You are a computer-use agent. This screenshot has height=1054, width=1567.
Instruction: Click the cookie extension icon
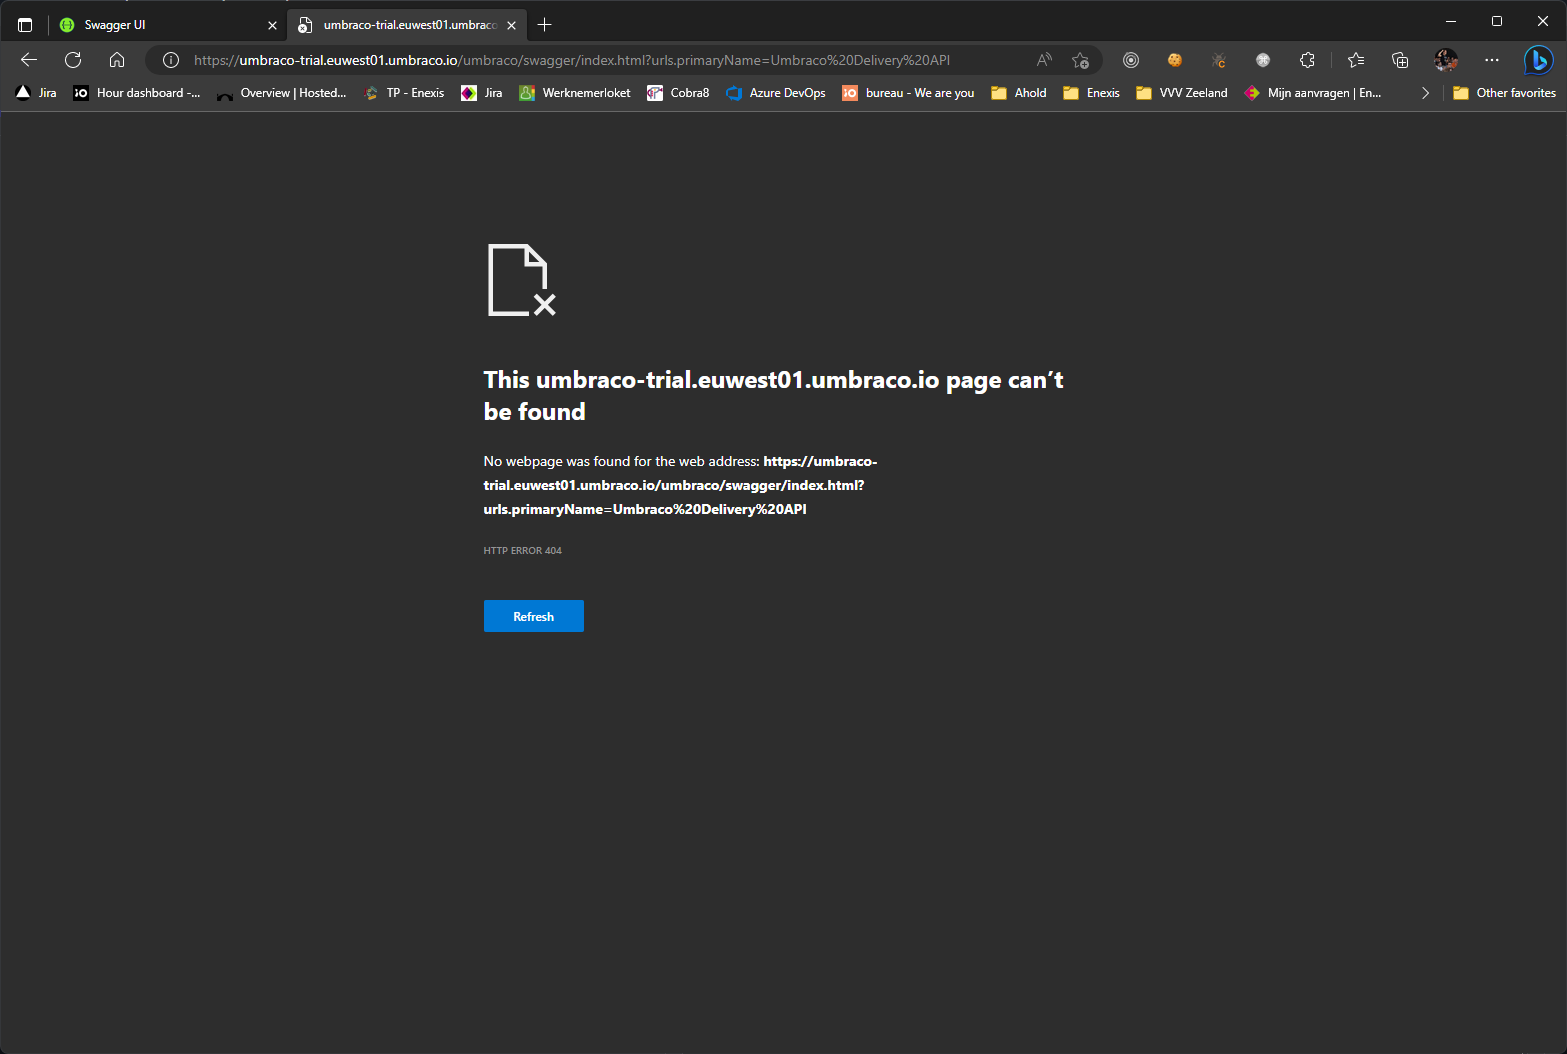tap(1174, 60)
